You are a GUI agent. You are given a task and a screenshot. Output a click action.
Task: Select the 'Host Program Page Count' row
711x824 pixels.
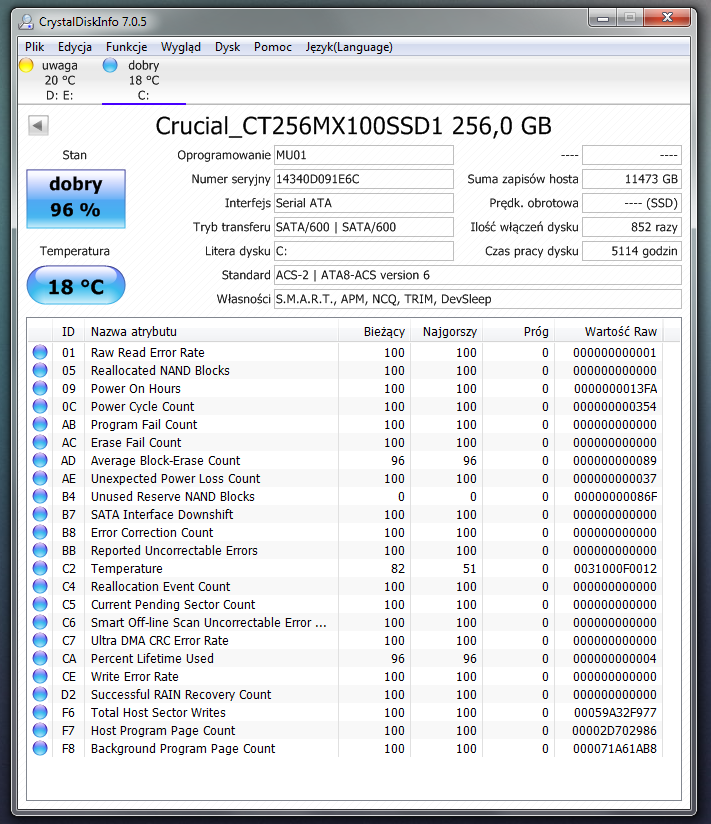pyautogui.click(x=345, y=730)
